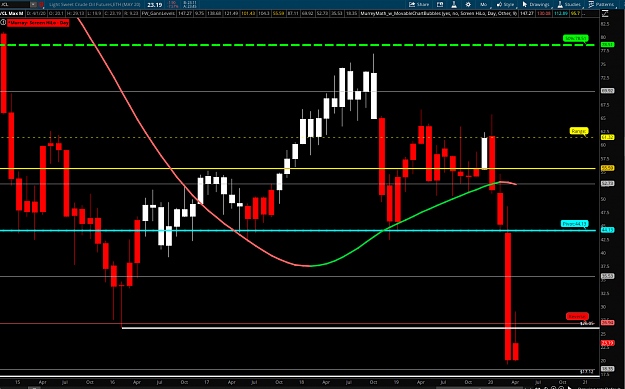Image resolution: width=625 pixels, height=389 pixels.
Task: Open the Drawings menu
Action: click(536, 4)
